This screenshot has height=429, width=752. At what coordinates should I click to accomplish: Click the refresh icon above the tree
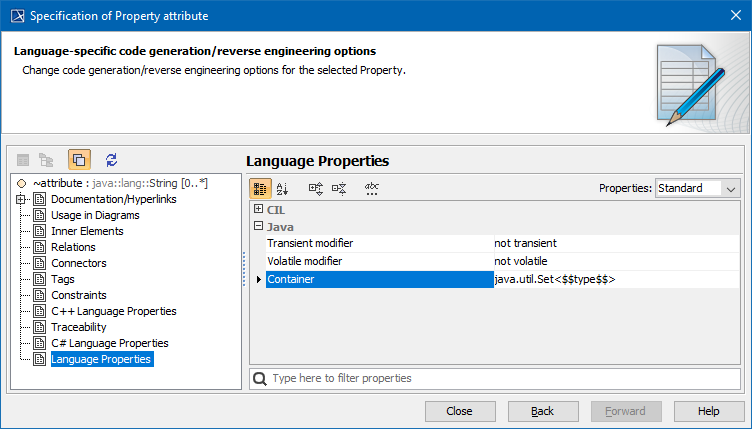click(111, 160)
